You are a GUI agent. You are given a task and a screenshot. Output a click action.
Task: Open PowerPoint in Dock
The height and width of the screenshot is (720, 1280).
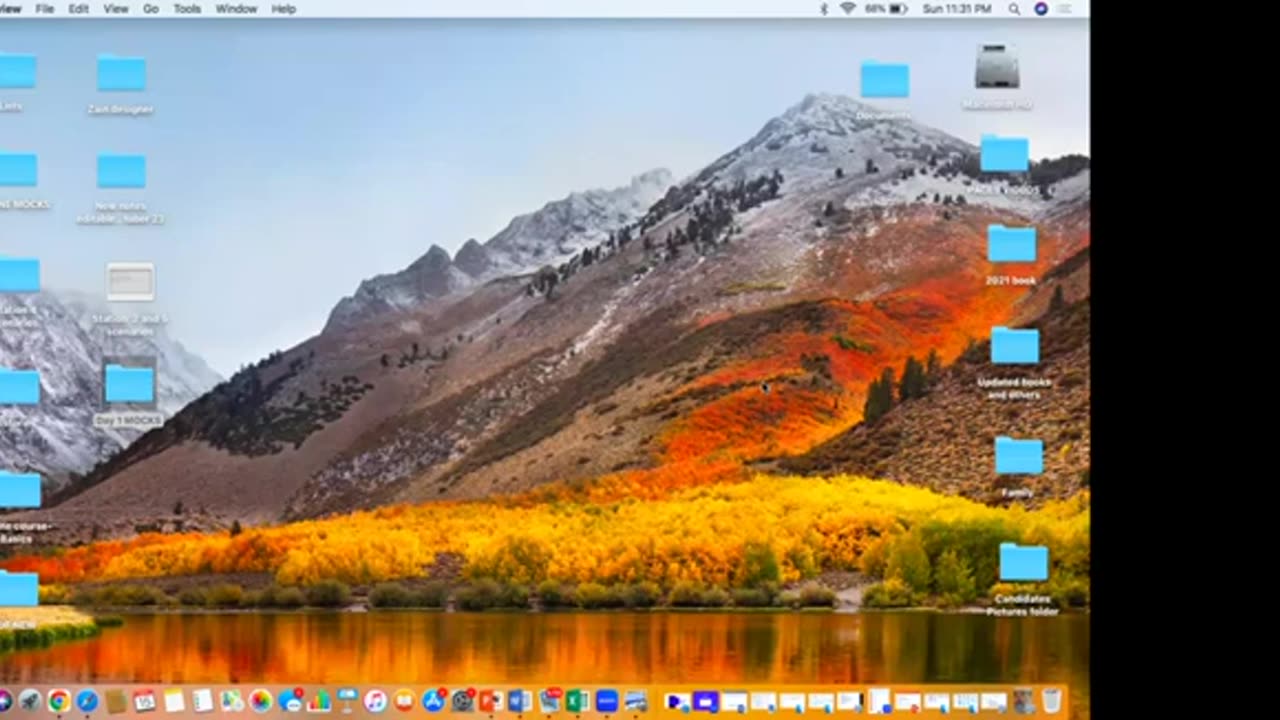[x=491, y=701]
